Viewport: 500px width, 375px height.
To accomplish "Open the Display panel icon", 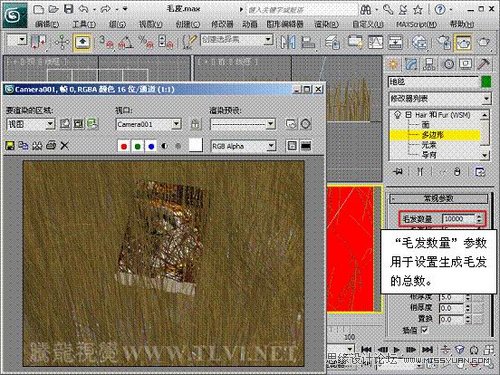I will click(466, 64).
